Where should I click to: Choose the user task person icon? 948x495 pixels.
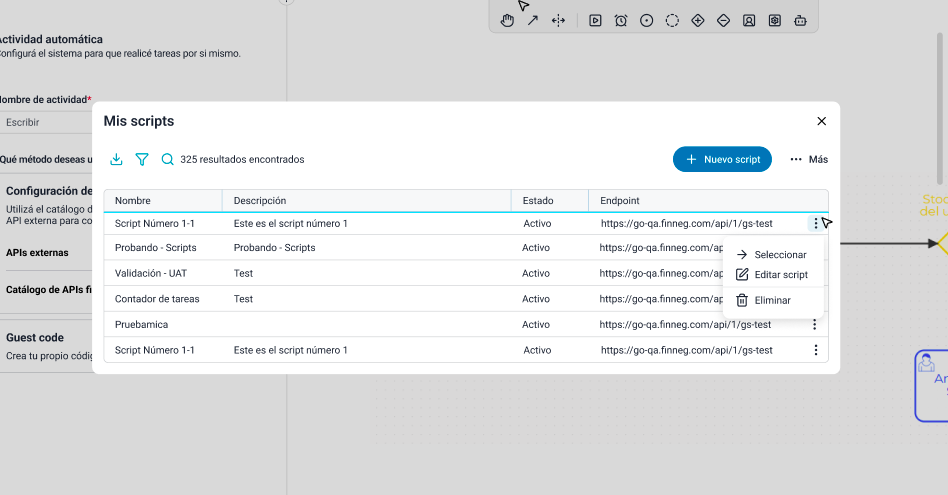[x=749, y=20]
